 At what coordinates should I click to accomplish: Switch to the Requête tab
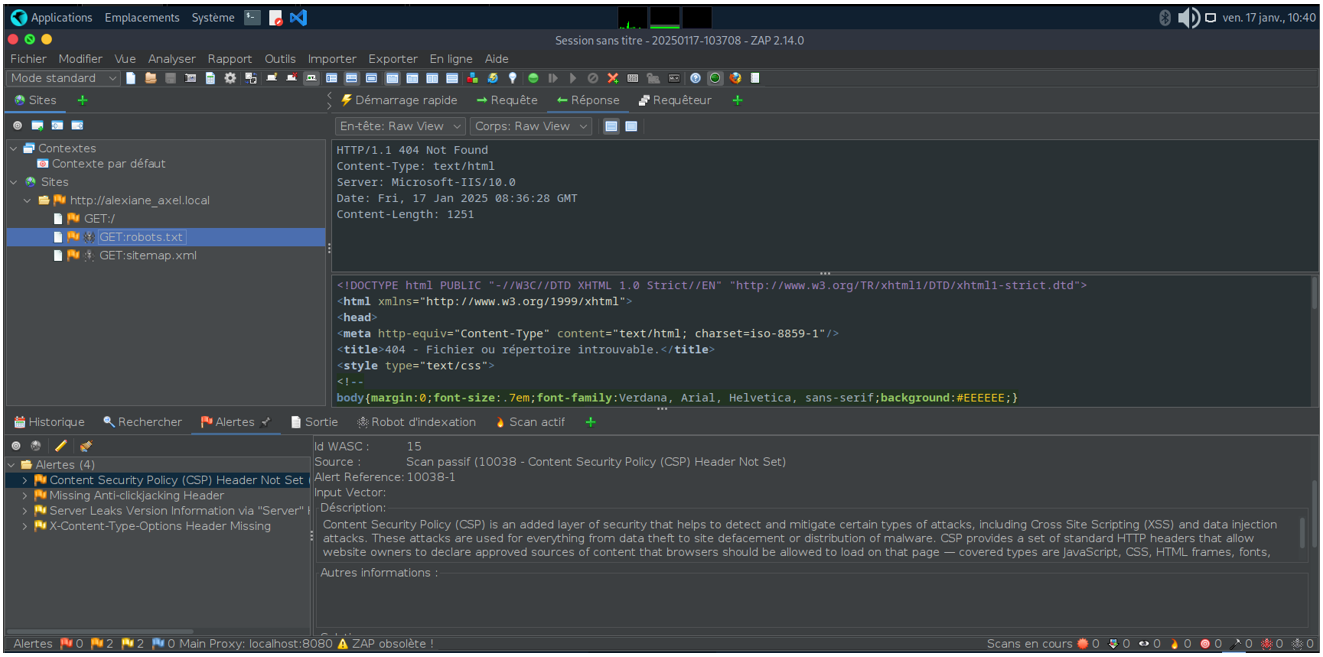point(506,100)
